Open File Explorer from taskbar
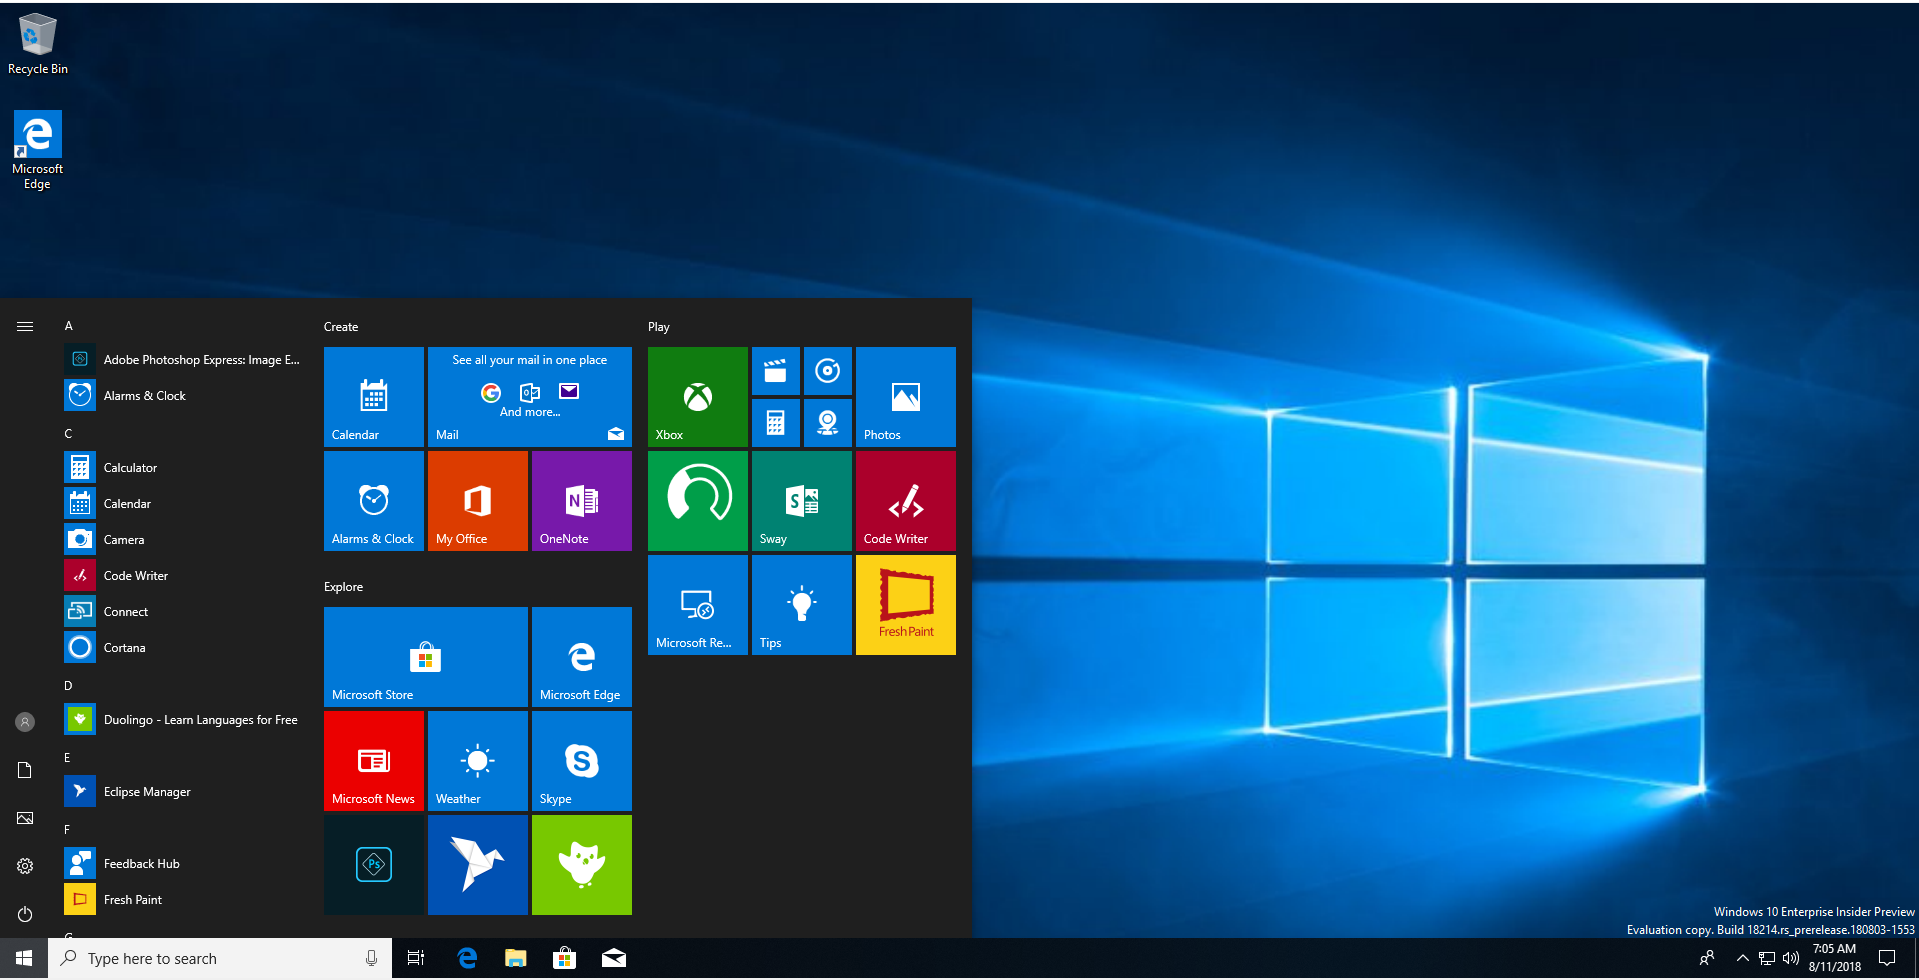This screenshot has width=1919, height=980. [x=515, y=959]
